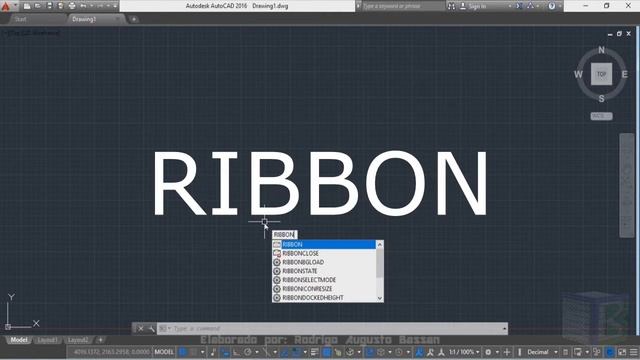Click the dynamic input box showing RIBBON
The width and height of the screenshot is (640, 360).
point(284,234)
